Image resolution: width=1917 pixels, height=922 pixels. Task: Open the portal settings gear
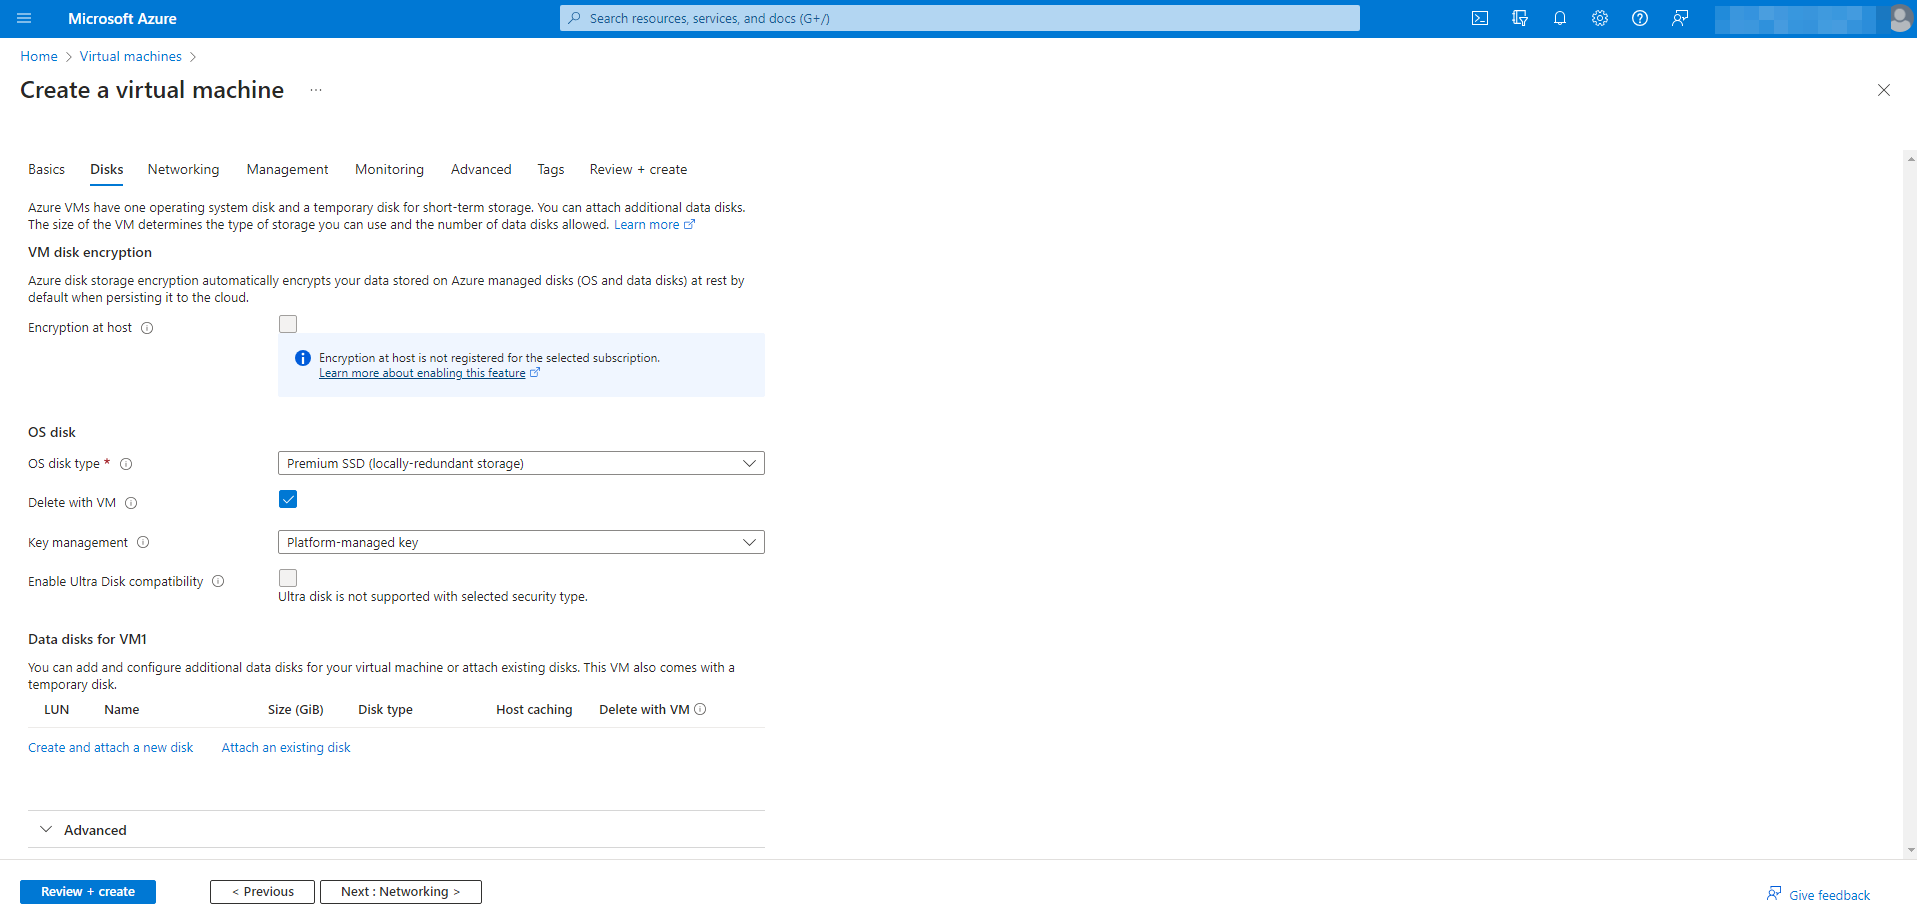(x=1600, y=18)
